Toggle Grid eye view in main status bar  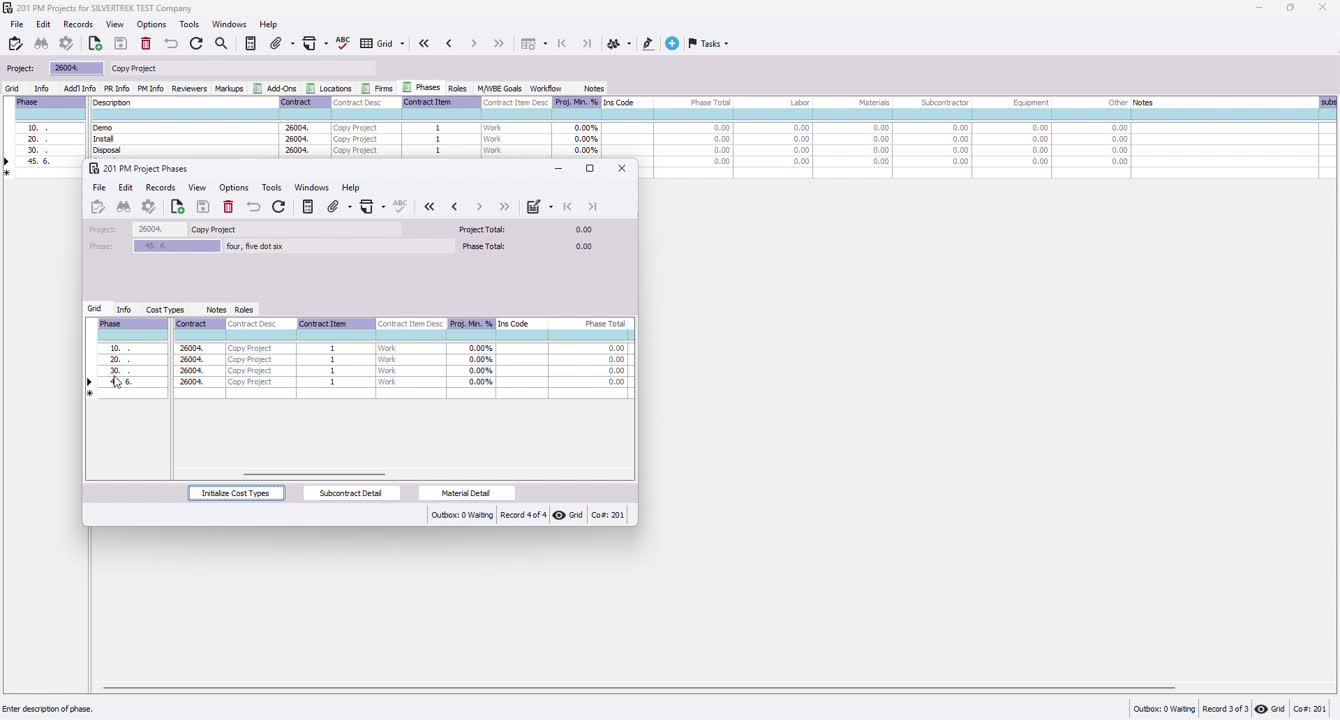tap(1270, 710)
